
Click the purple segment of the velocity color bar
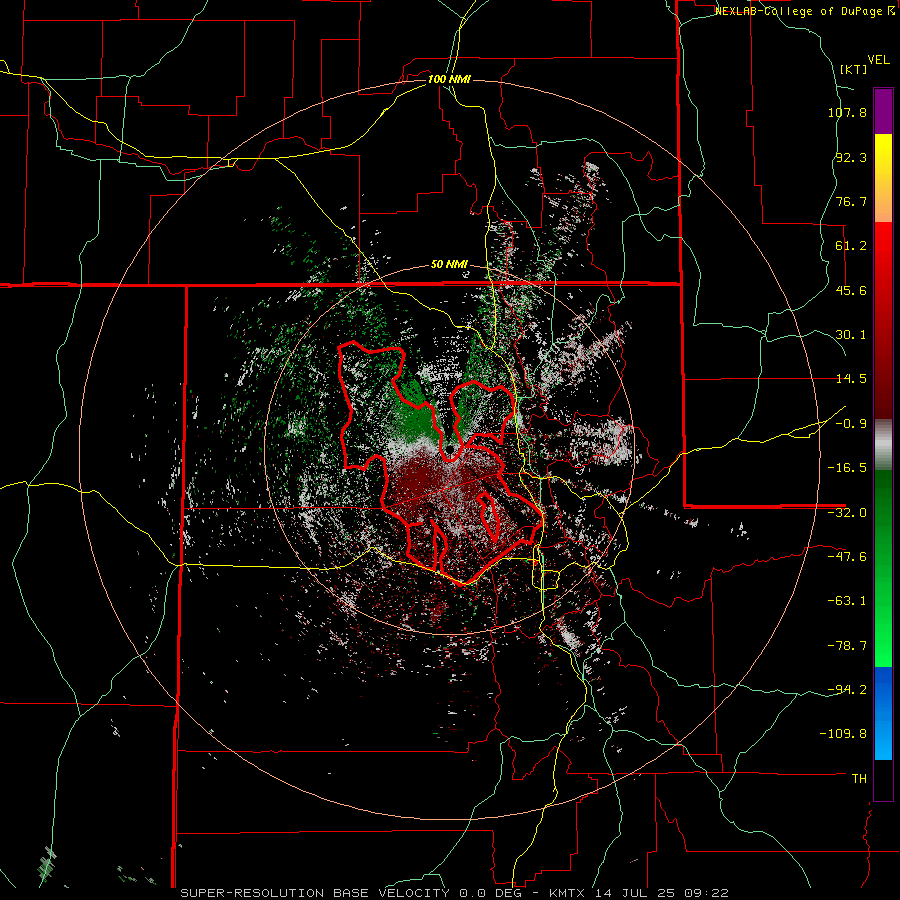[883, 111]
